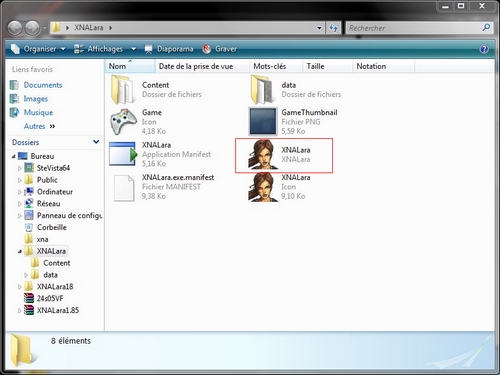Expand the Public tree node

pyautogui.click(x=20, y=180)
